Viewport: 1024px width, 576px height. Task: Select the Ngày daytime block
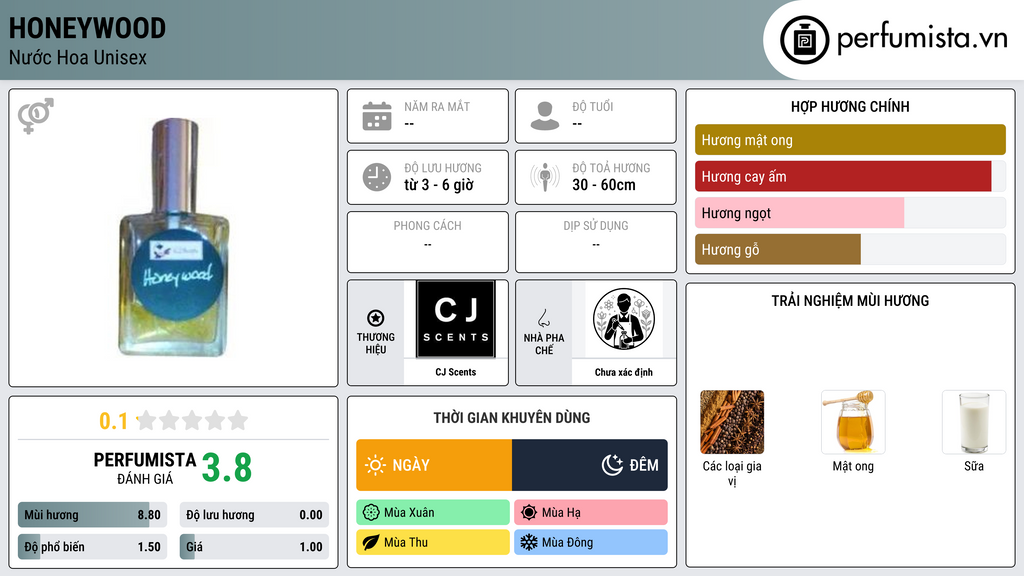tap(434, 465)
